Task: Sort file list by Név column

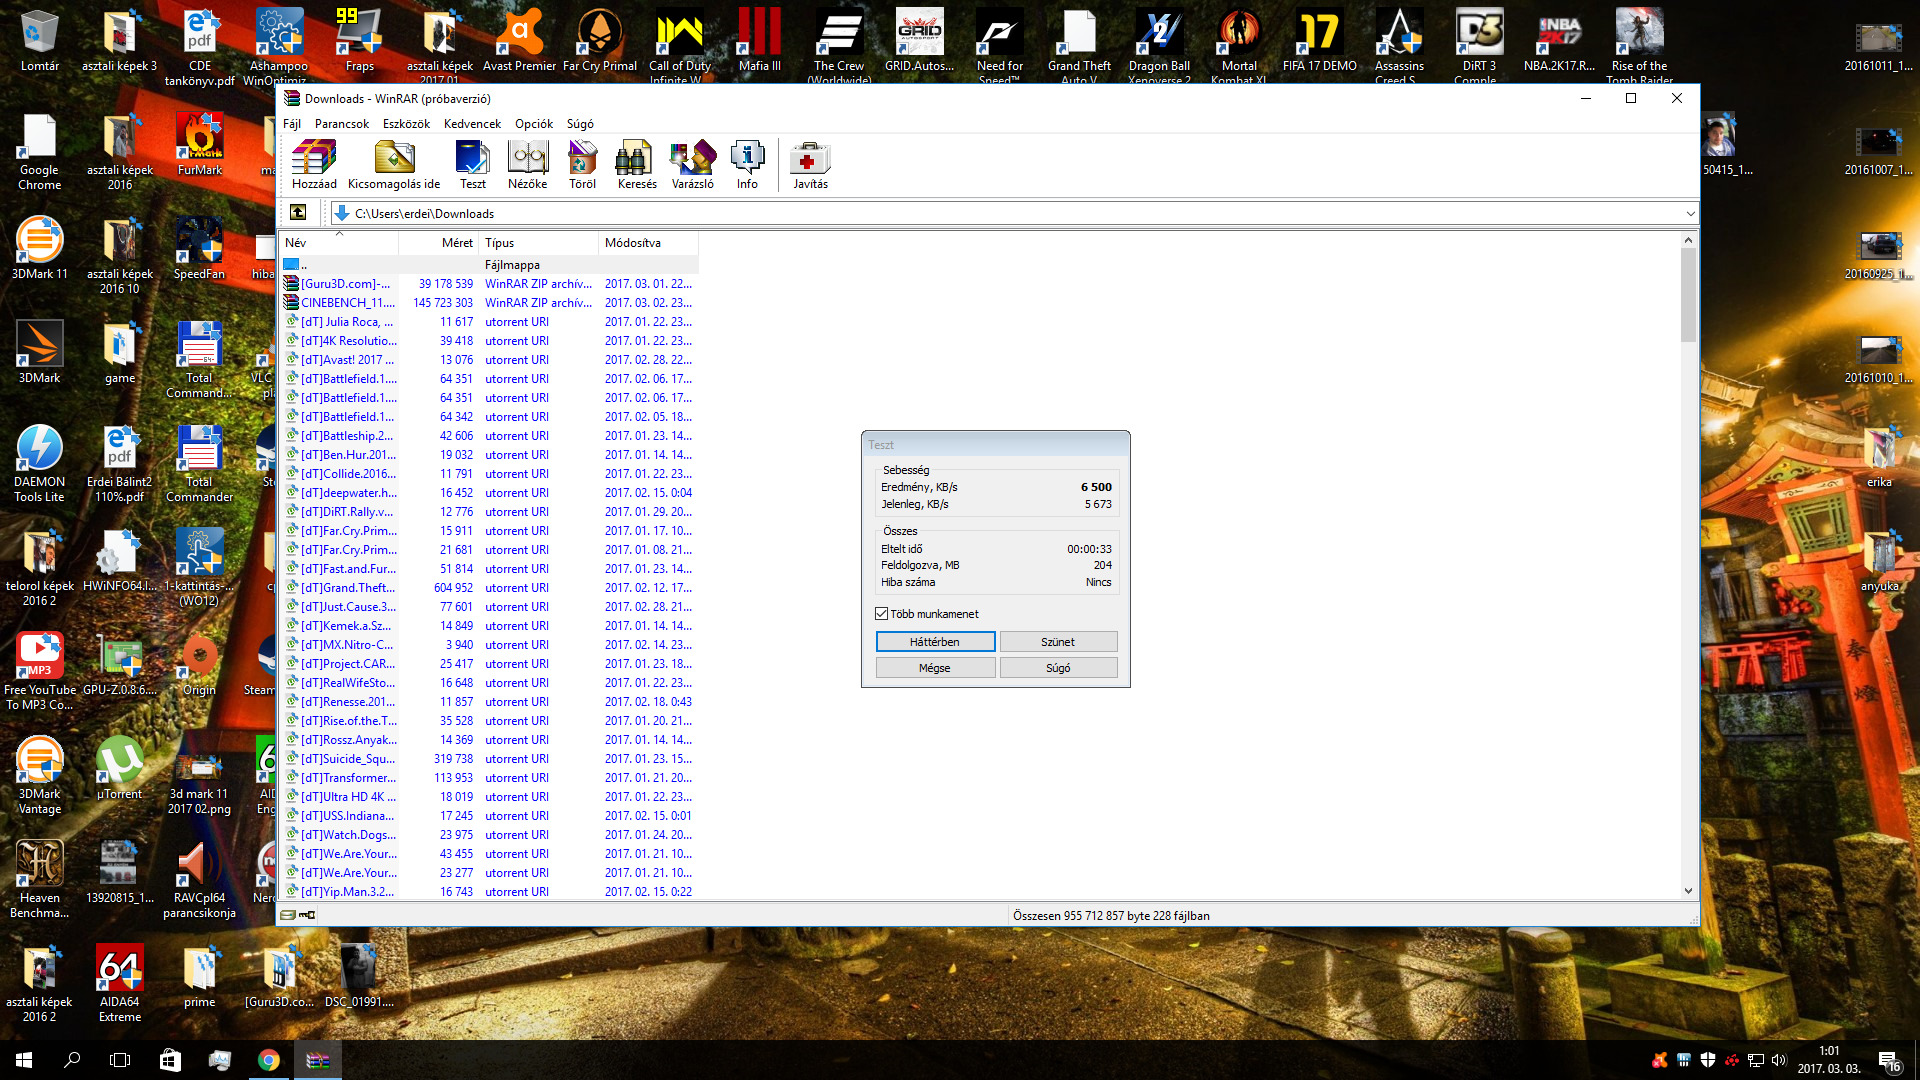Action: [338, 243]
